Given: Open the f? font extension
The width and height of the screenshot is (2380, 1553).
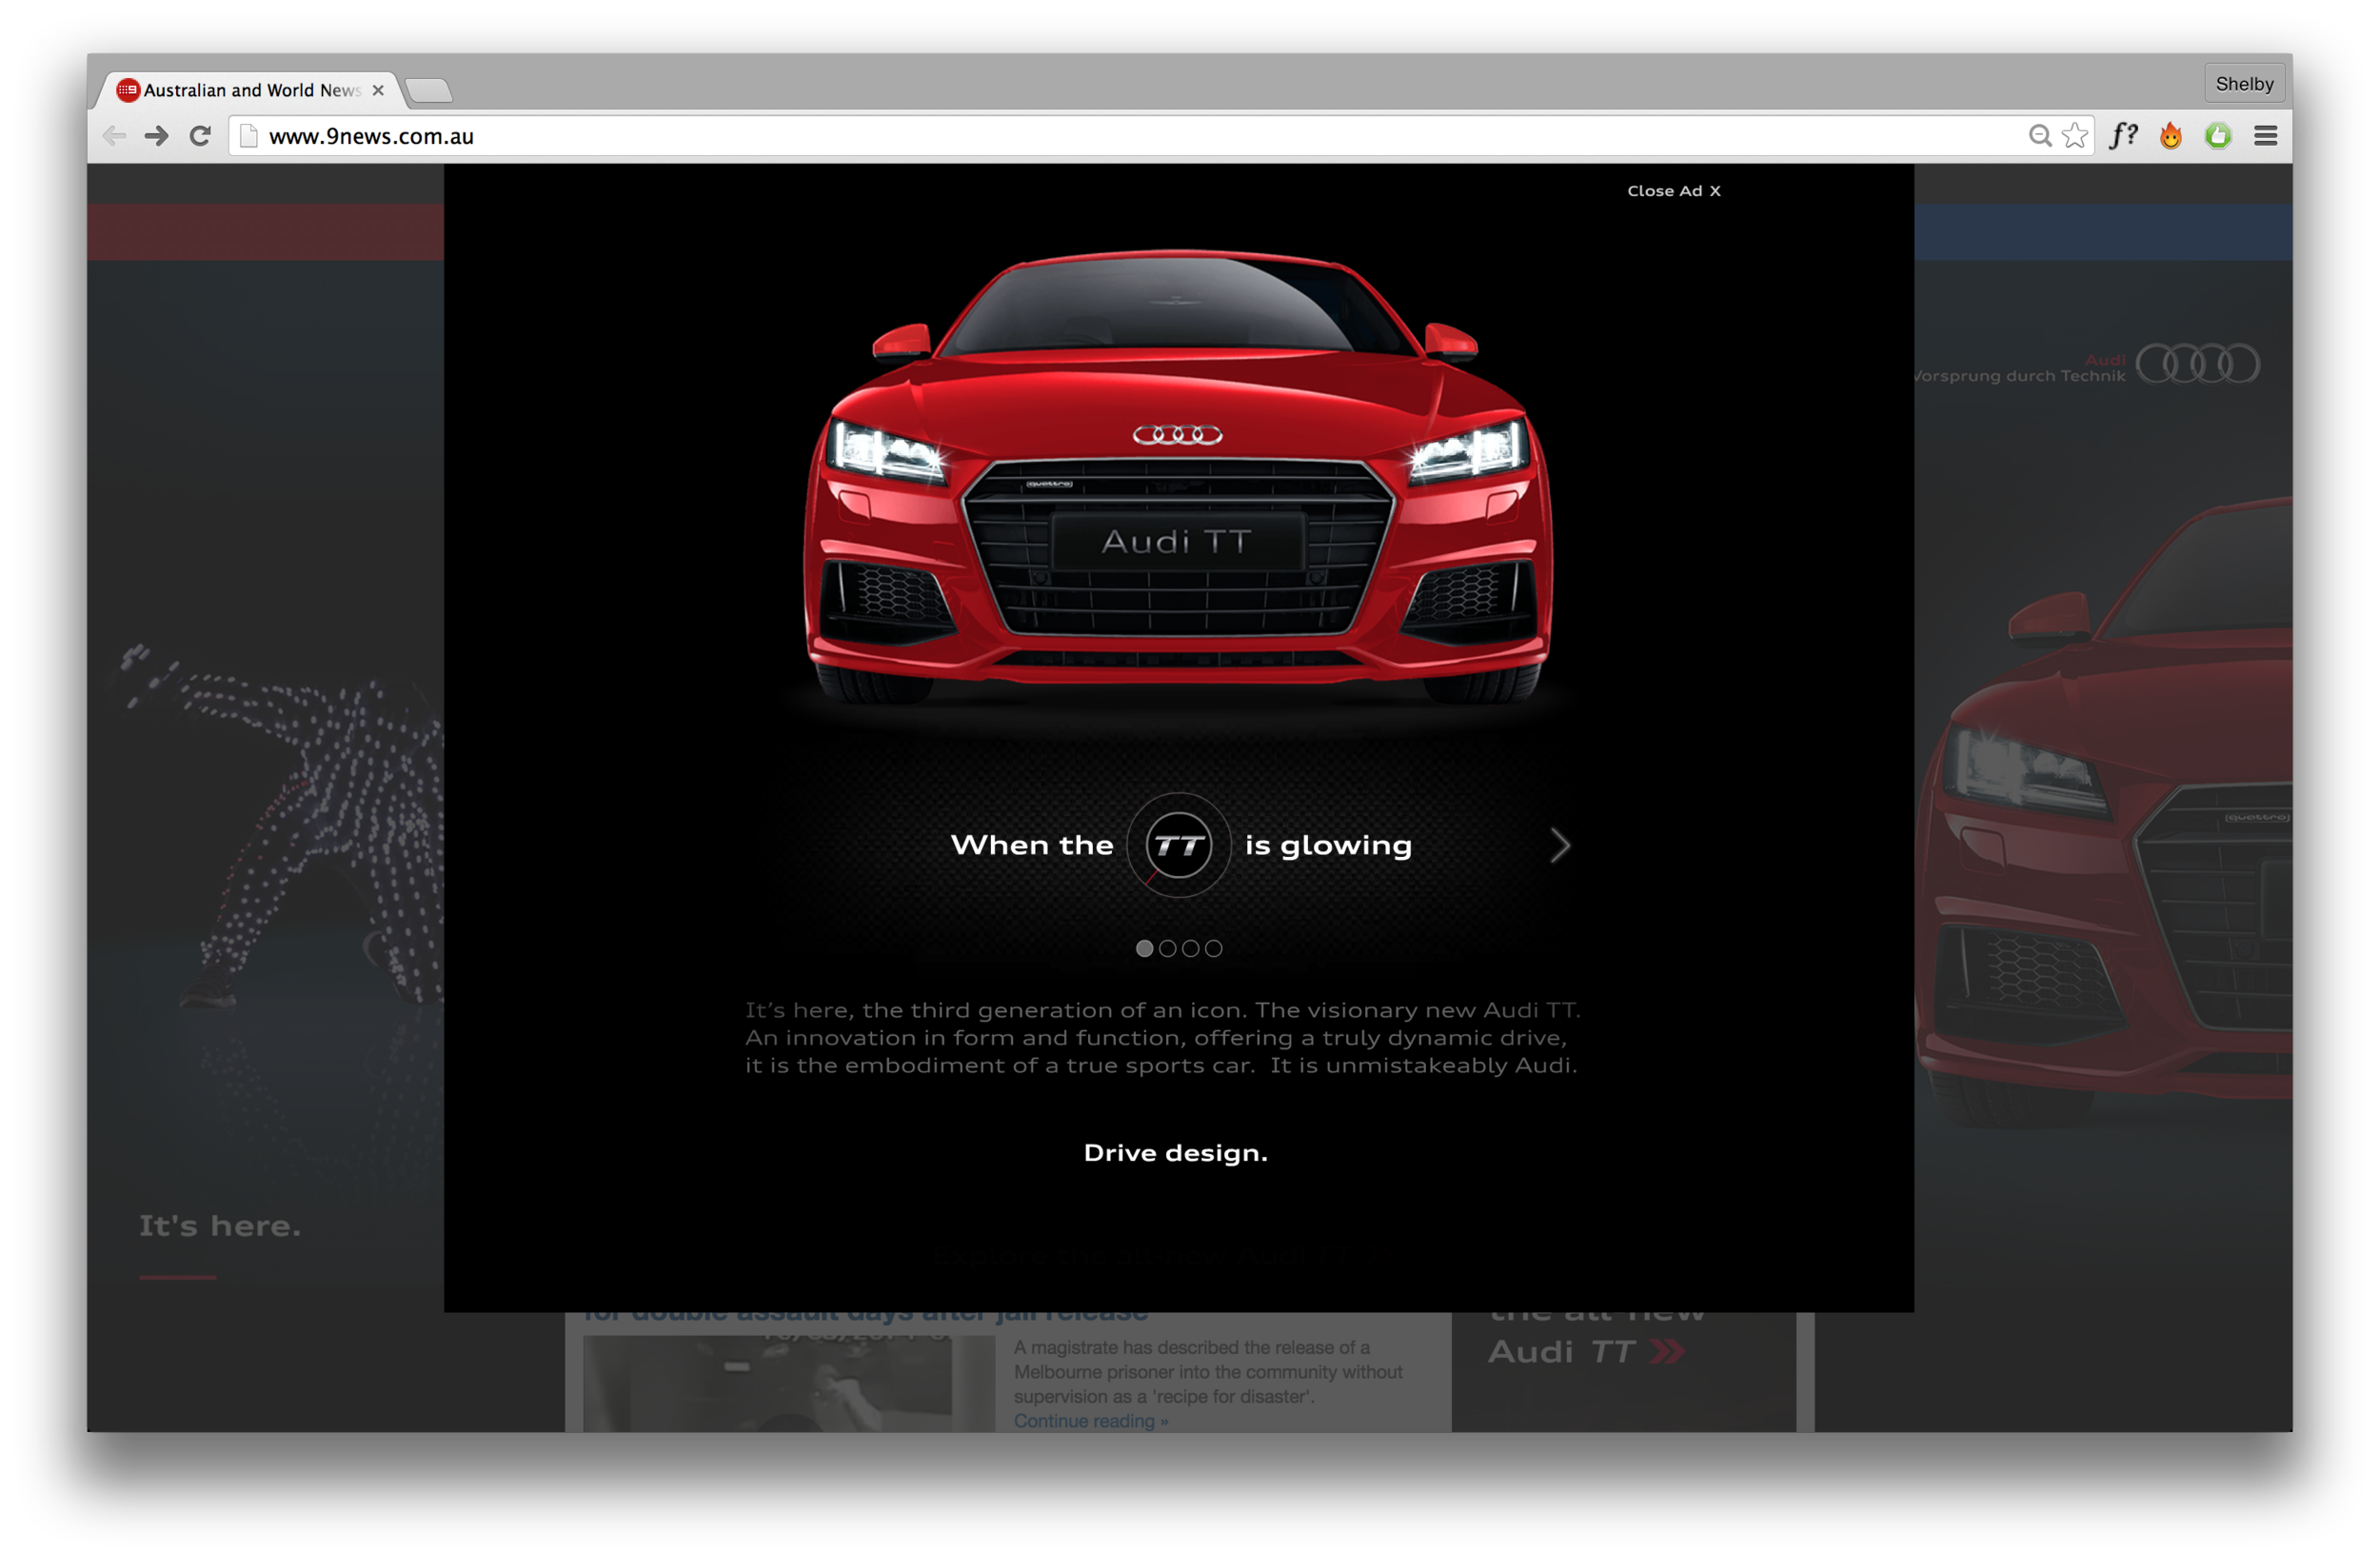Looking at the screenshot, I should click(2123, 135).
